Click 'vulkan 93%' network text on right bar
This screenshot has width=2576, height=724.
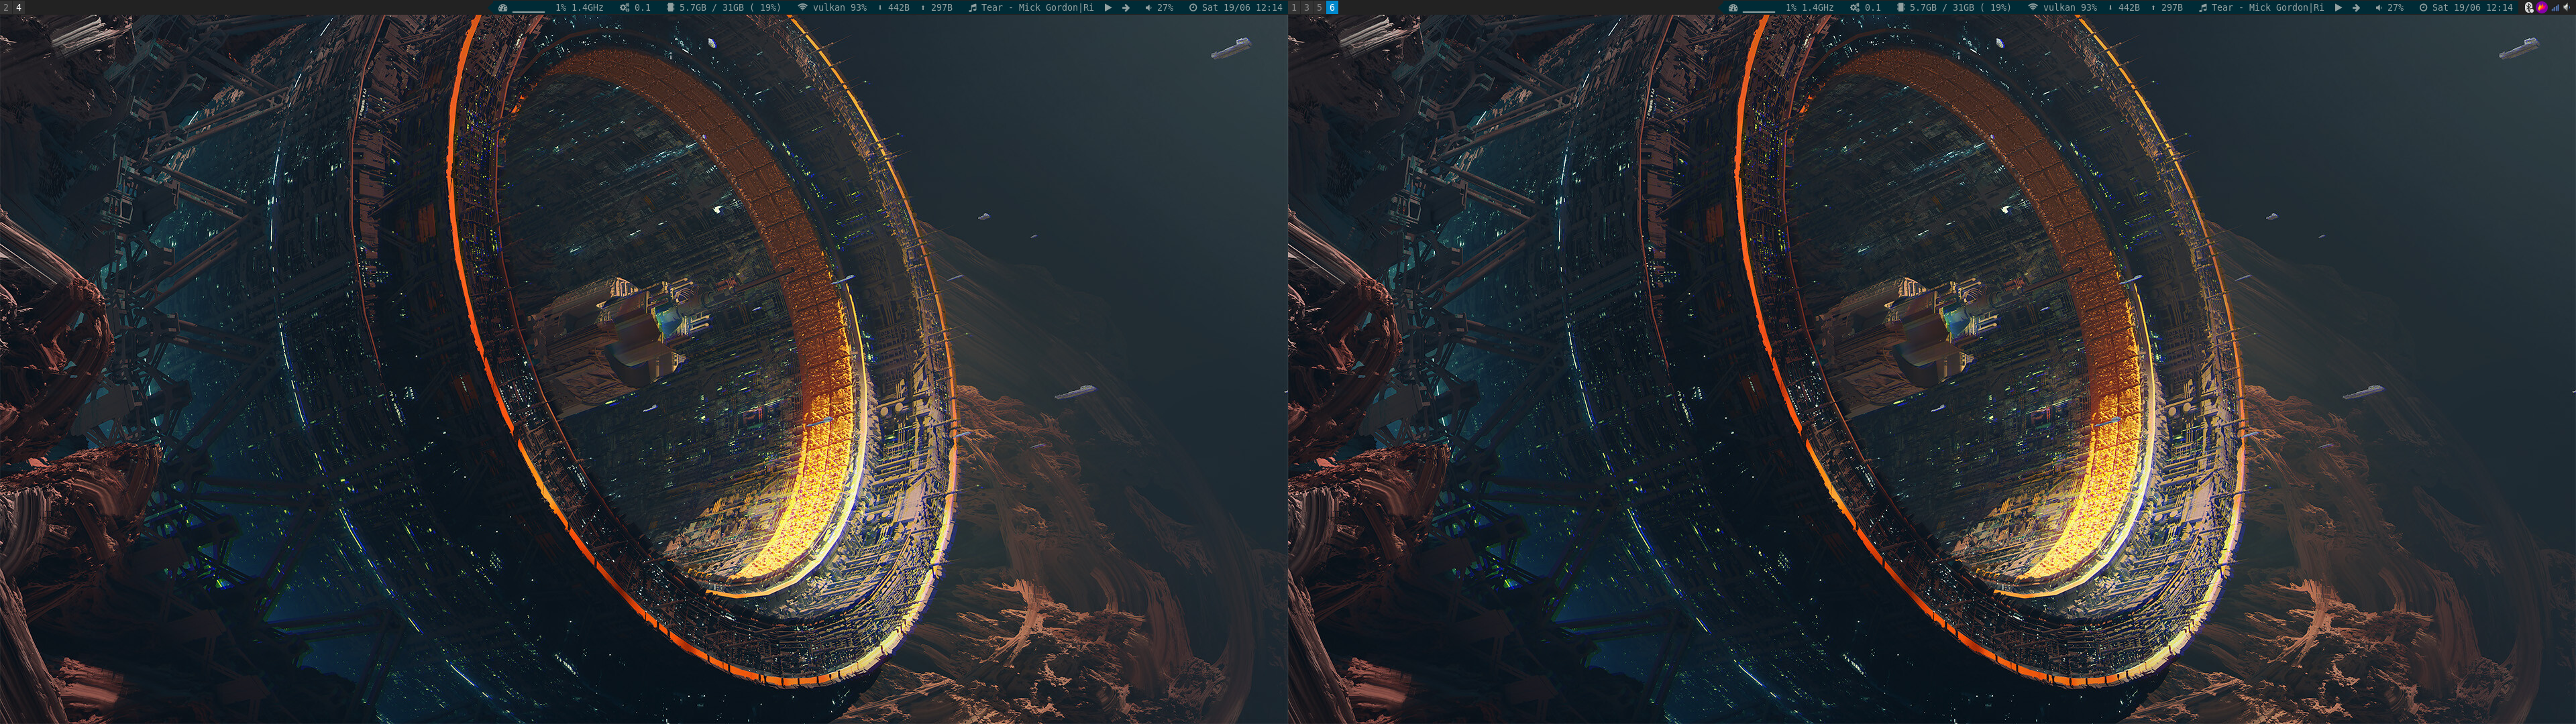(2070, 8)
